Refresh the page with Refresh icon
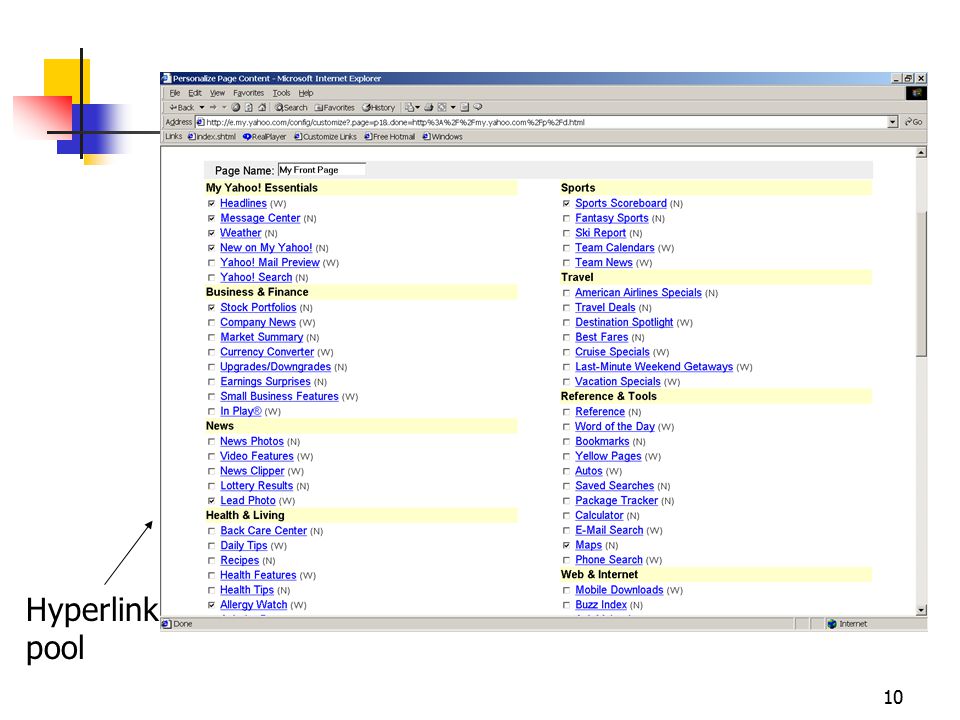Image resolution: width=960 pixels, height=720 pixels. tap(249, 107)
